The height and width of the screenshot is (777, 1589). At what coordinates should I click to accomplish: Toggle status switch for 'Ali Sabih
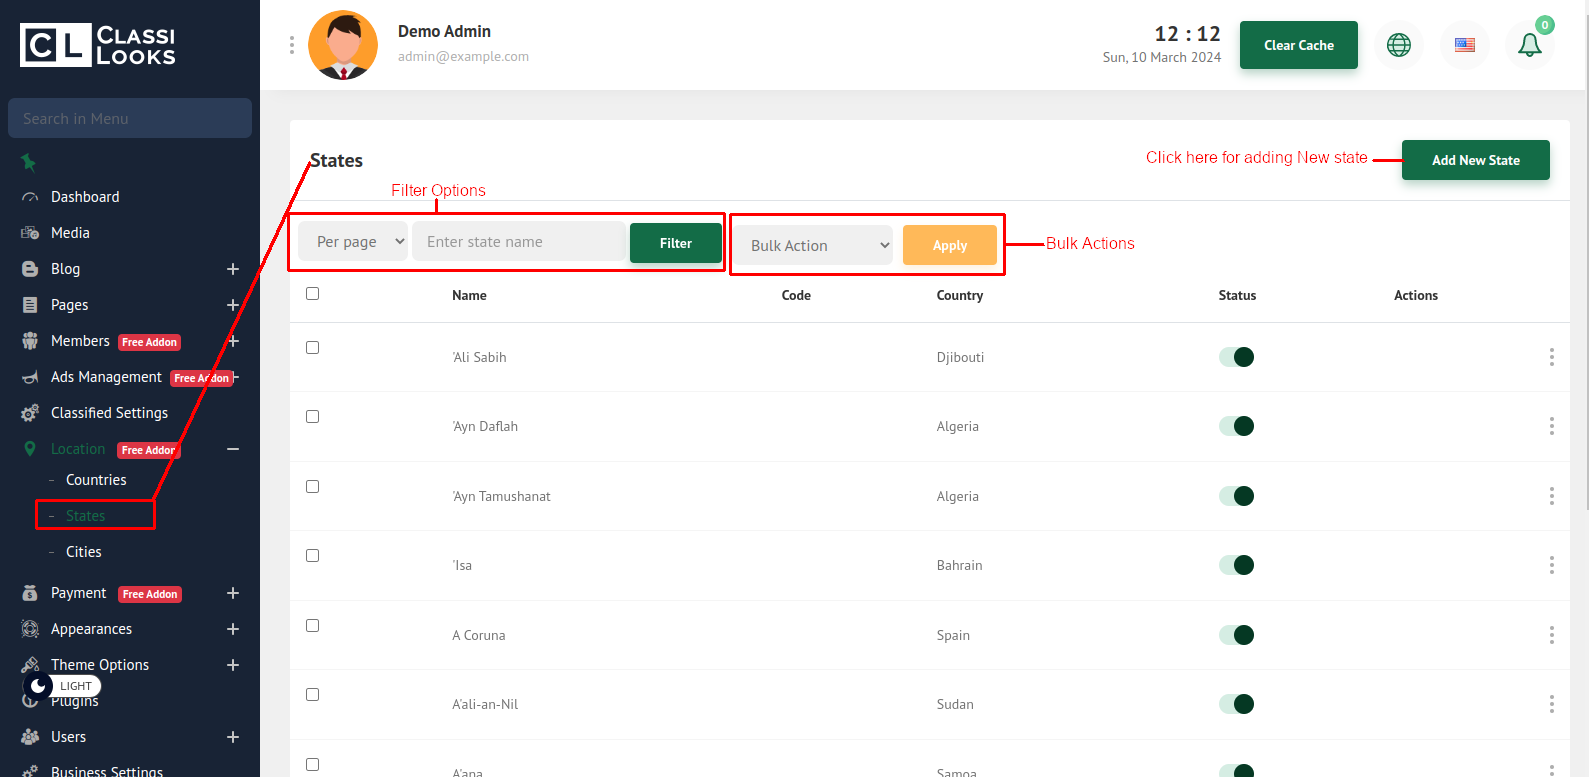[1236, 357]
